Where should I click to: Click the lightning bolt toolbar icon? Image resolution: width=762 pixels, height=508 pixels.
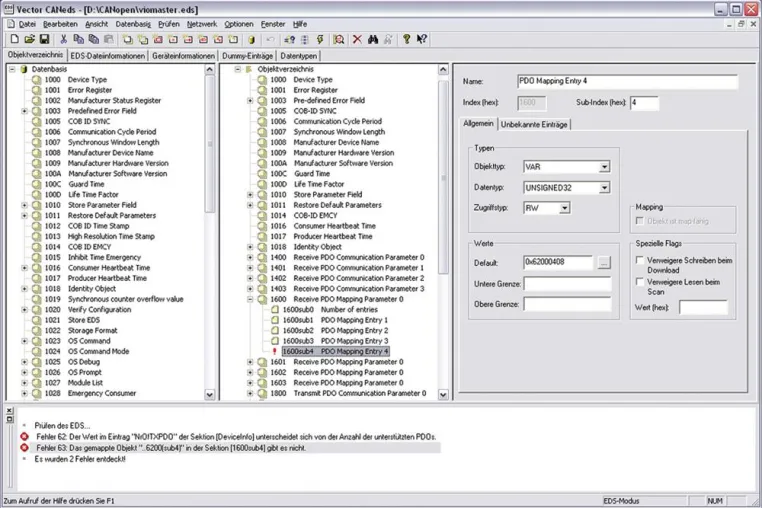(320, 39)
